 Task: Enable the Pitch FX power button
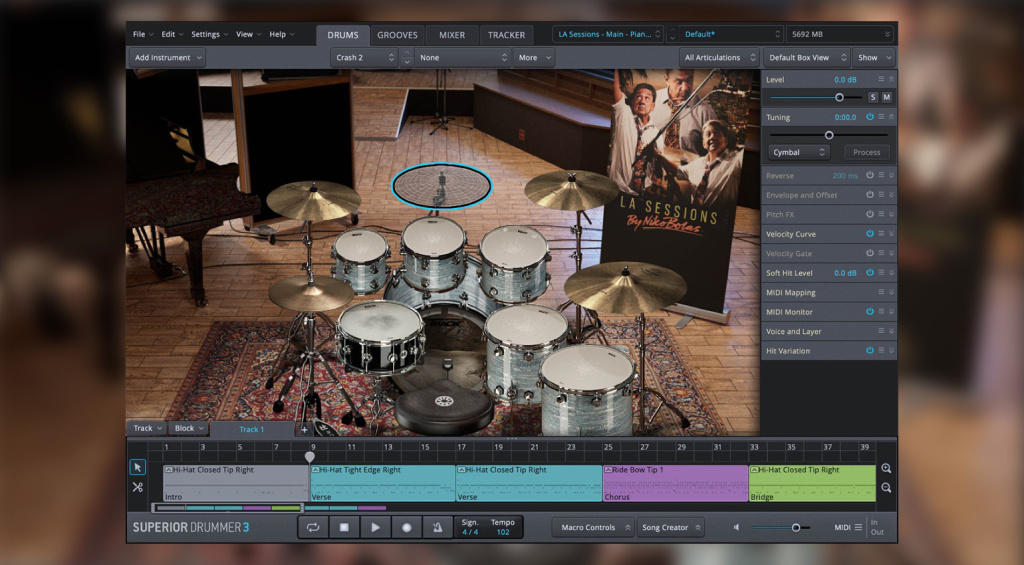click(x=870, y=214)
